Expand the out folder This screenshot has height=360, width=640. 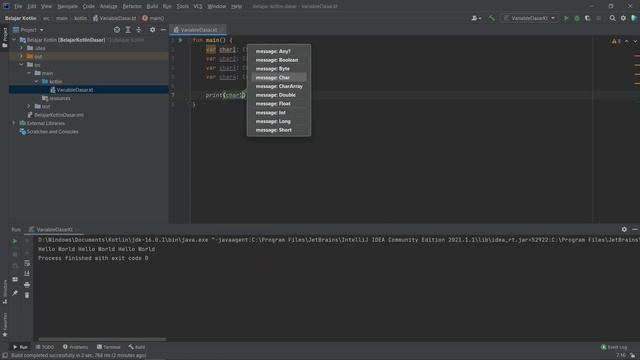(x=22, y=56)
